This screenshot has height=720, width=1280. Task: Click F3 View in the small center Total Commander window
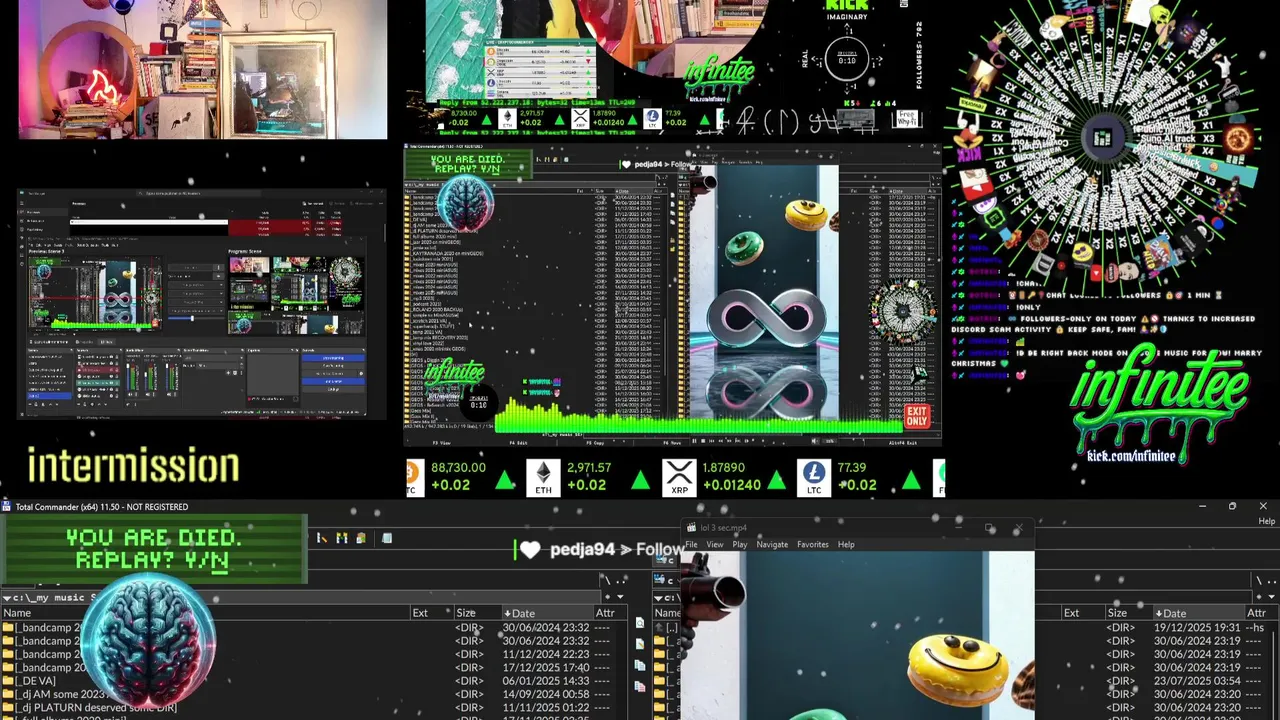tap(441, 441)
